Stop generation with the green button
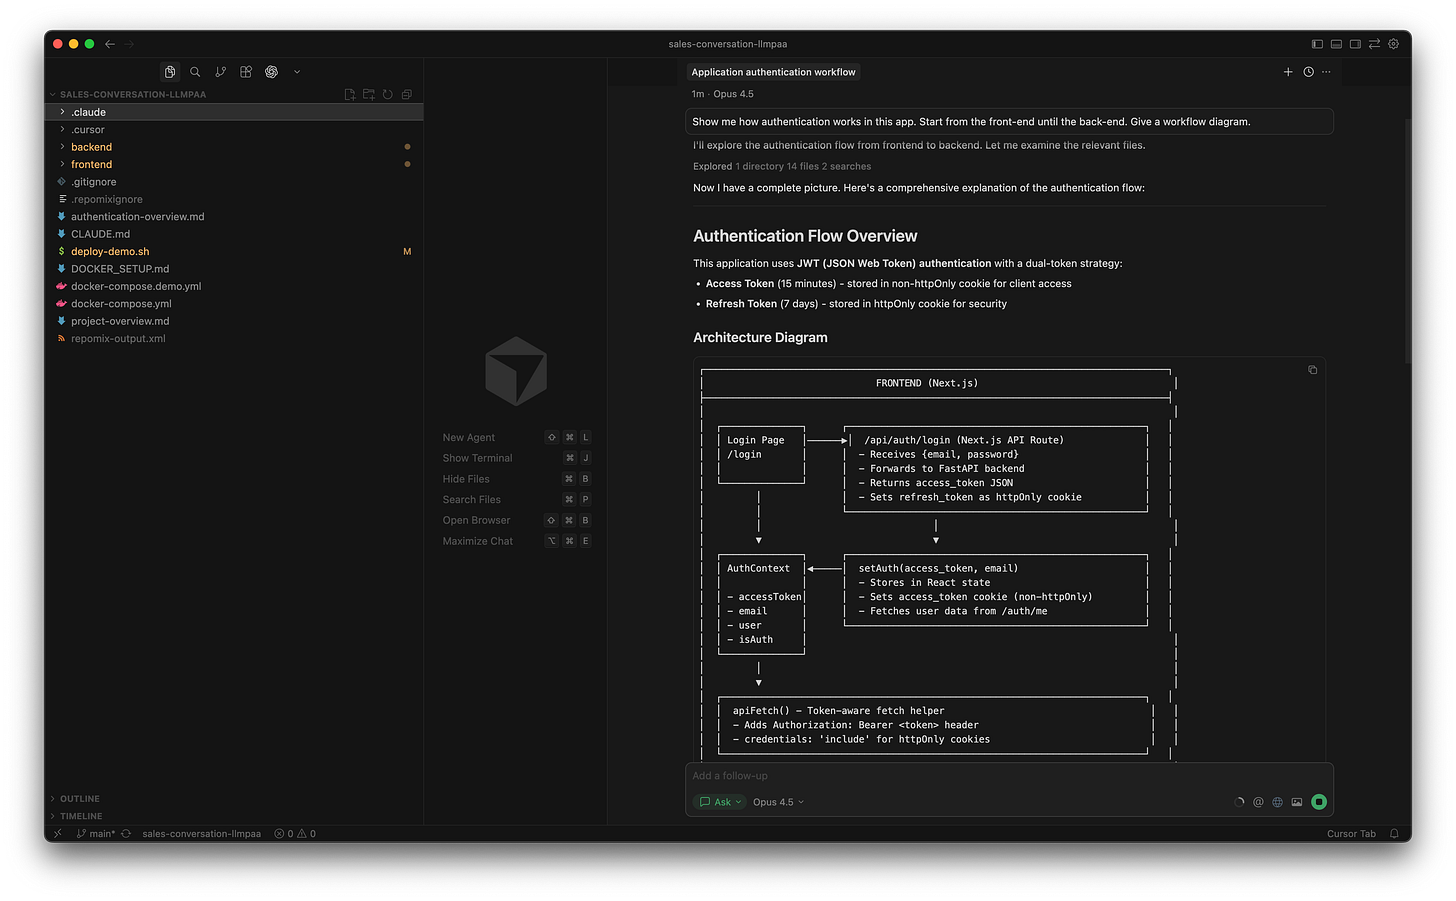1456x901 pixels. 1318,801
